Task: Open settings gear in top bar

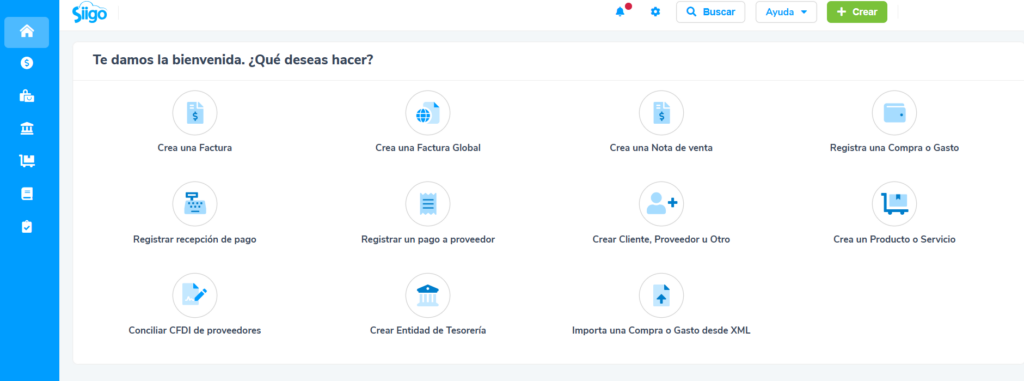Action: [x=655, y=12]
